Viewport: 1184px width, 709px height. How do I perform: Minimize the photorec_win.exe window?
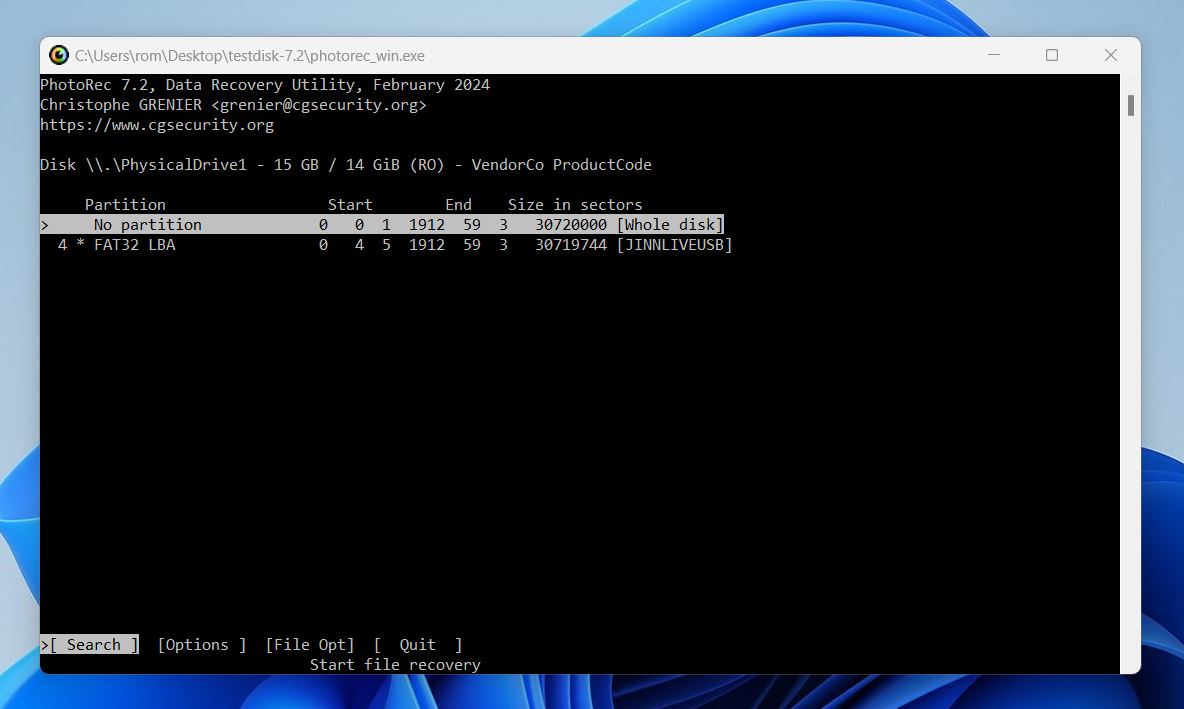[994, 55]
